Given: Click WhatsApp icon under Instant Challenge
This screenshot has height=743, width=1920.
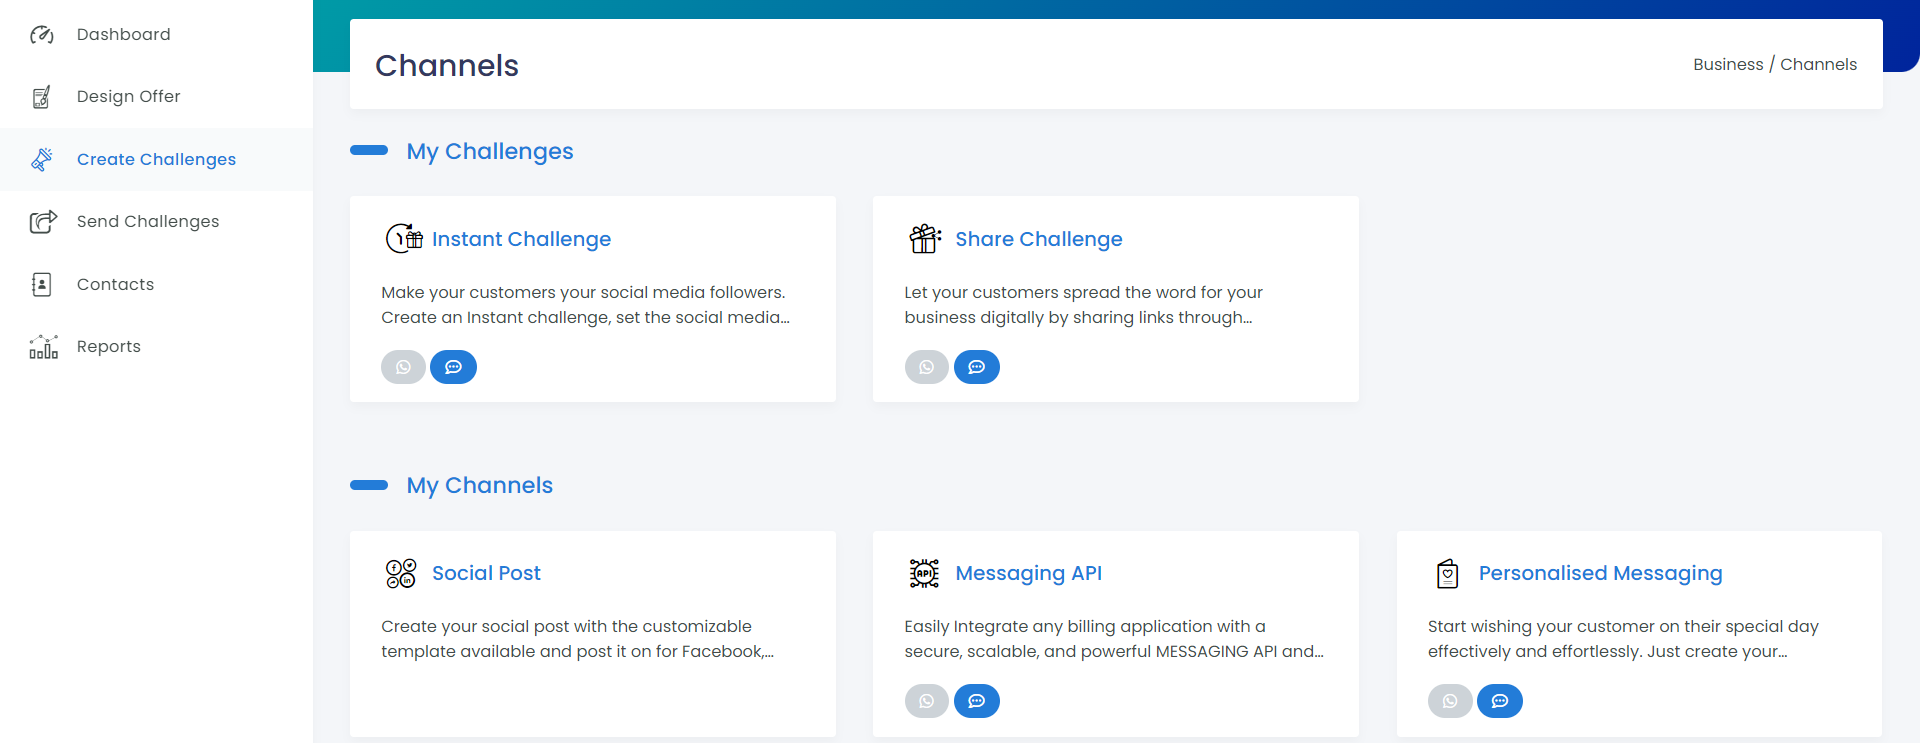Looking at the screenshot, I should tap(403, 367).
